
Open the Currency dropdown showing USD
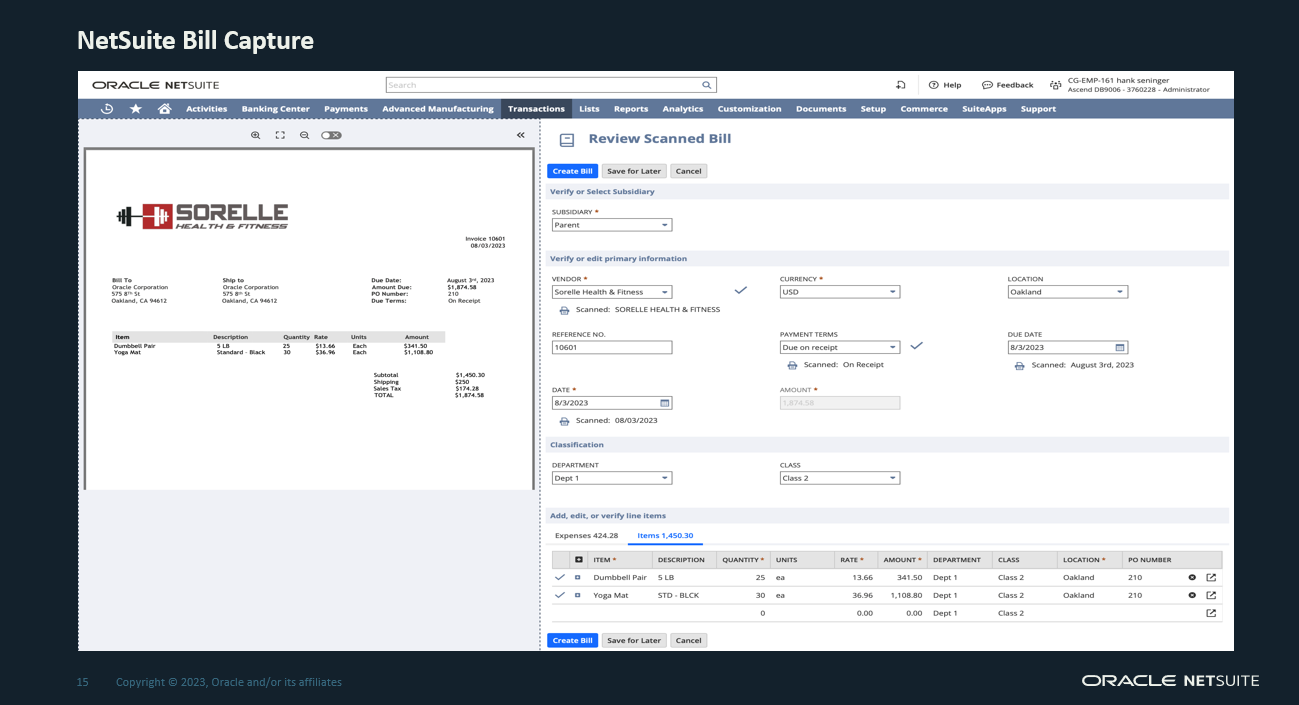840,292
